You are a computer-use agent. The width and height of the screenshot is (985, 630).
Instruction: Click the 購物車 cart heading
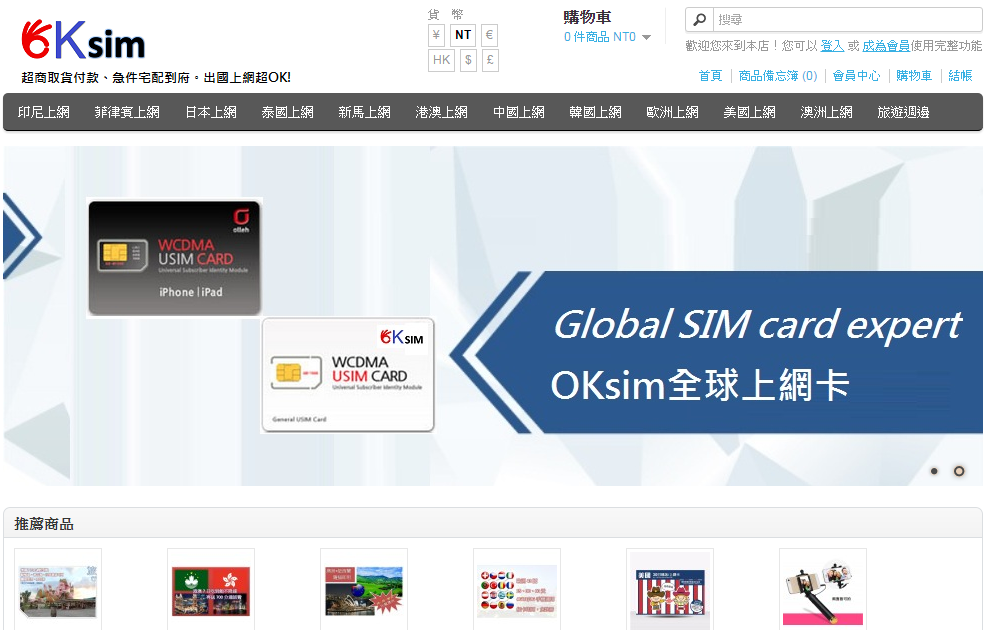coord(587,17)
